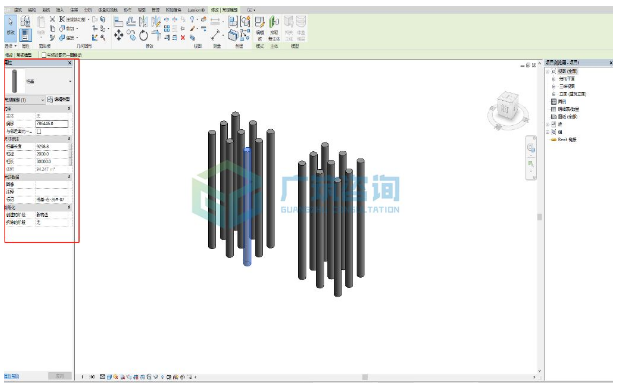This screenshot has height=388, width=622.
Task: Open the View (视图) ribbon tab
Action: point(142,10)
